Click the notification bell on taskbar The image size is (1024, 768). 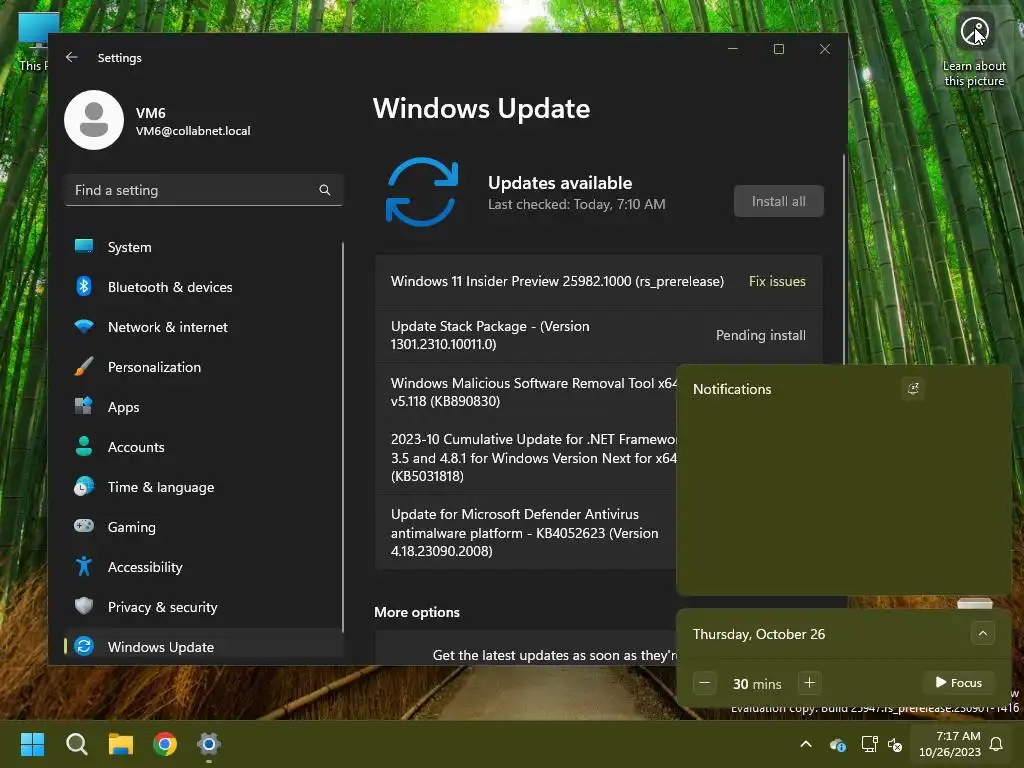997,744
